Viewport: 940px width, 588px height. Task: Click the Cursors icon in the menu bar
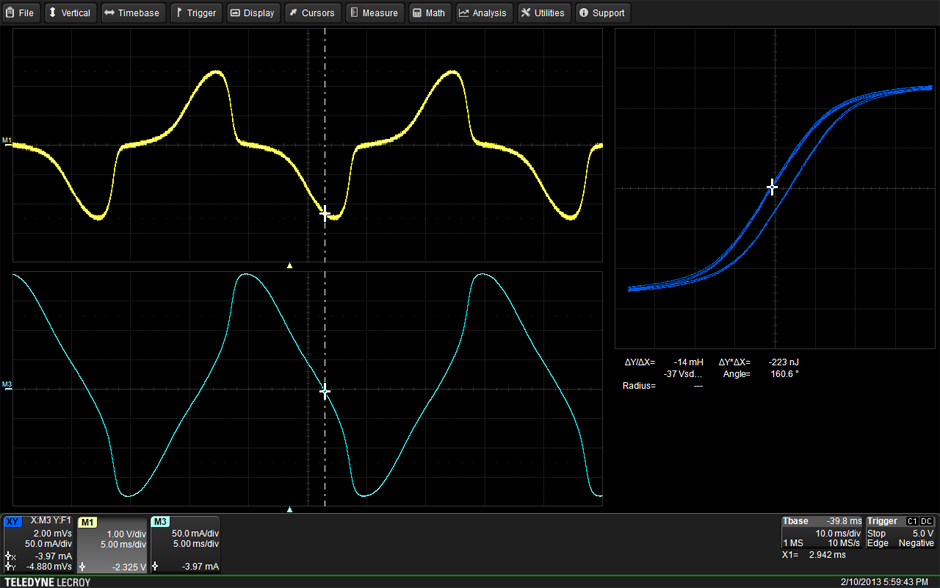point(293,13)
